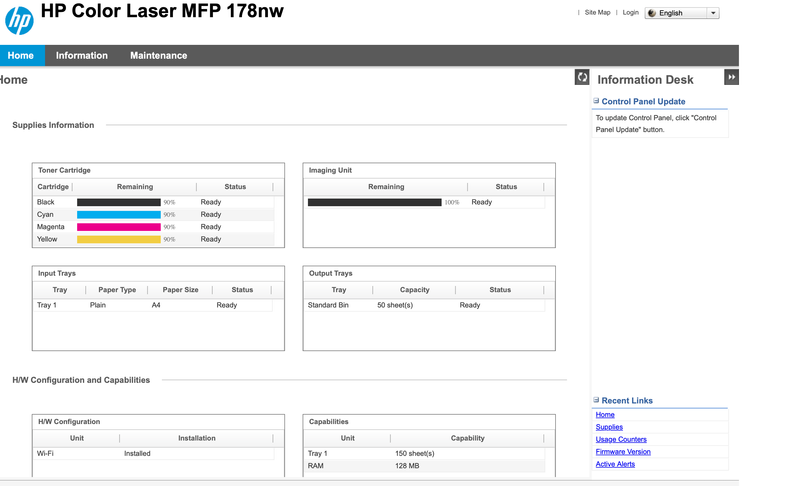Collapse the Recent Links section
The height and width of the screenshot is (486, 799).
(596, 400)
